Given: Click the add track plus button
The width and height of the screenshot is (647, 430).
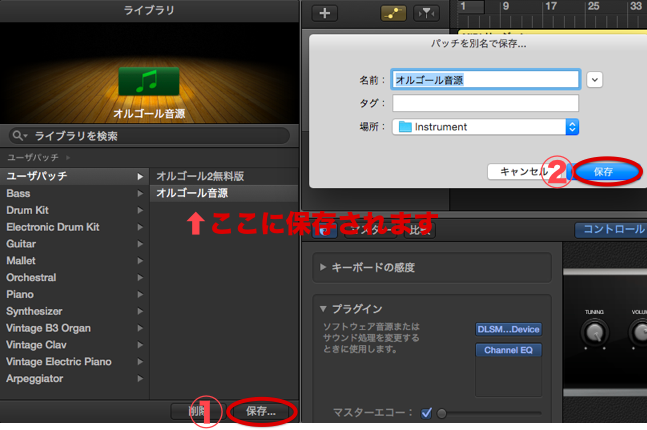Looking at the screenshot, I should pos(325,12).
